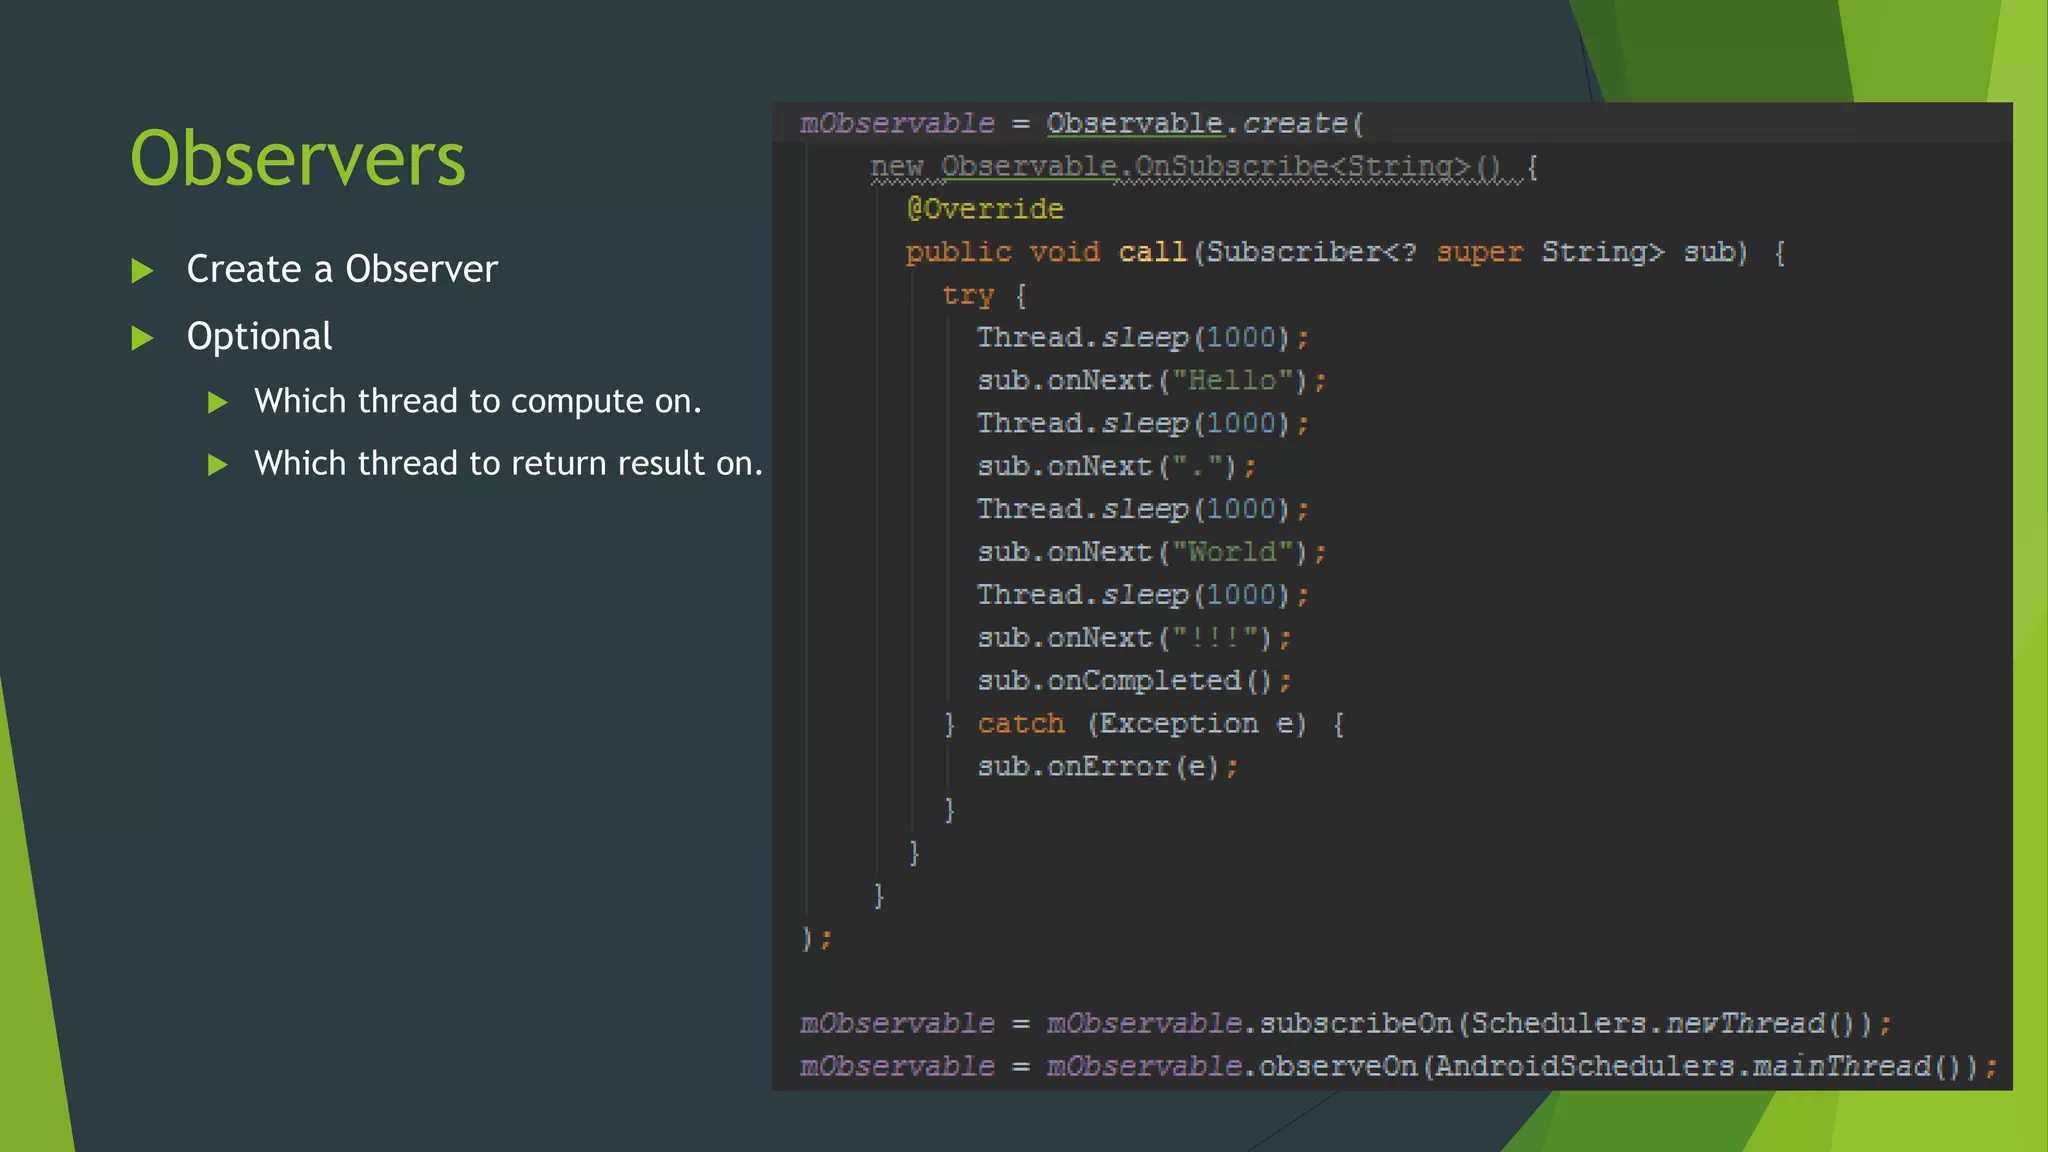The image size is (2048, 1152).
Task: Click sub.onError(e) code line
Action: [1106, 767]
